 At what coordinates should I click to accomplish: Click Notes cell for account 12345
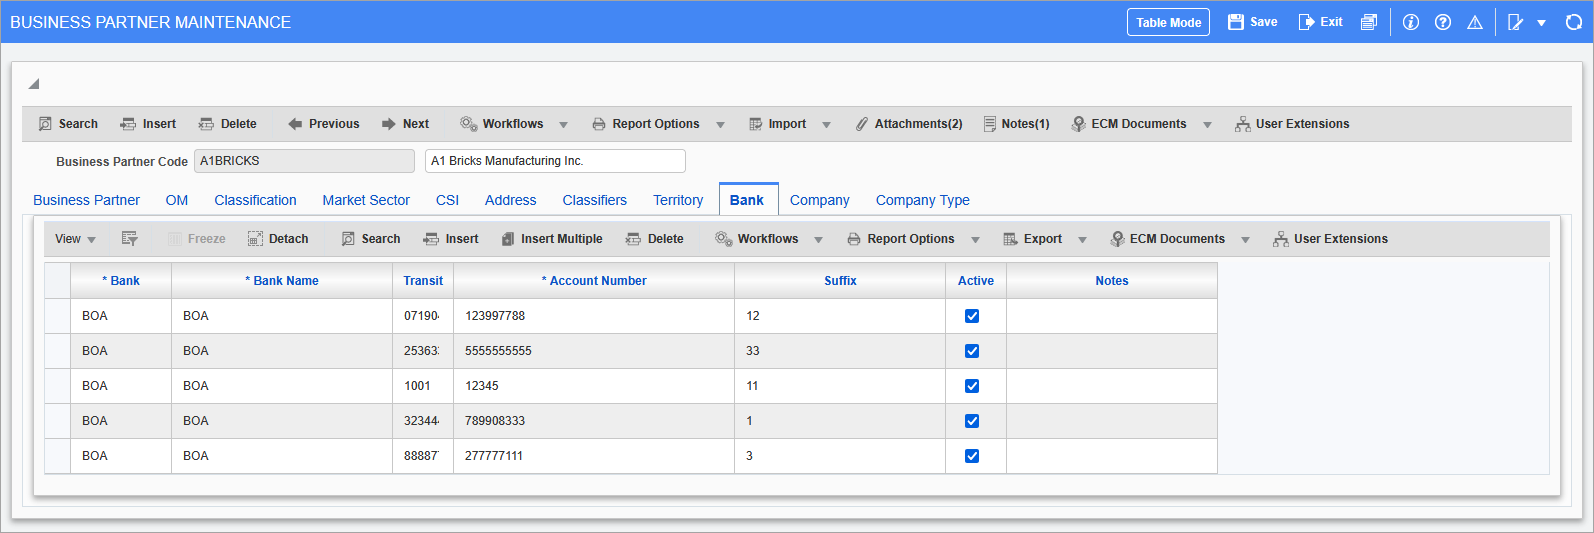pyautogui.click(x=1111, y=386)
